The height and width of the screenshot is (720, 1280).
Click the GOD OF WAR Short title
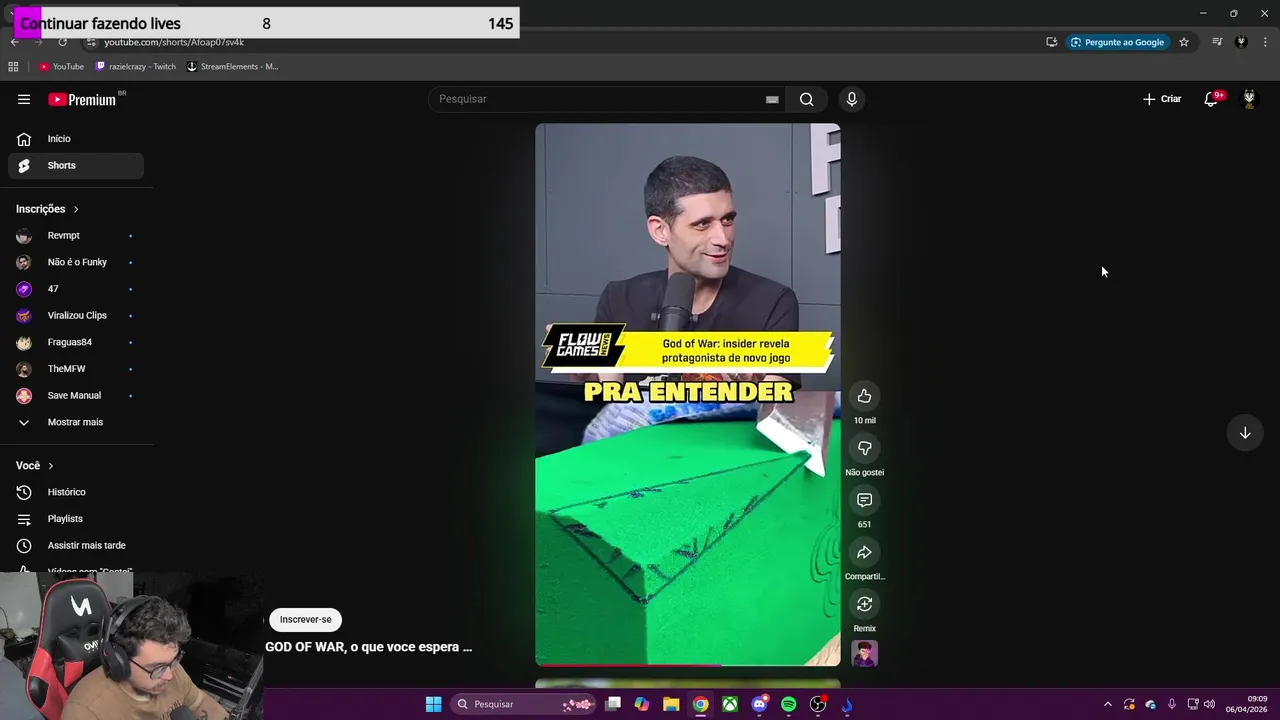tap(368, 647)
